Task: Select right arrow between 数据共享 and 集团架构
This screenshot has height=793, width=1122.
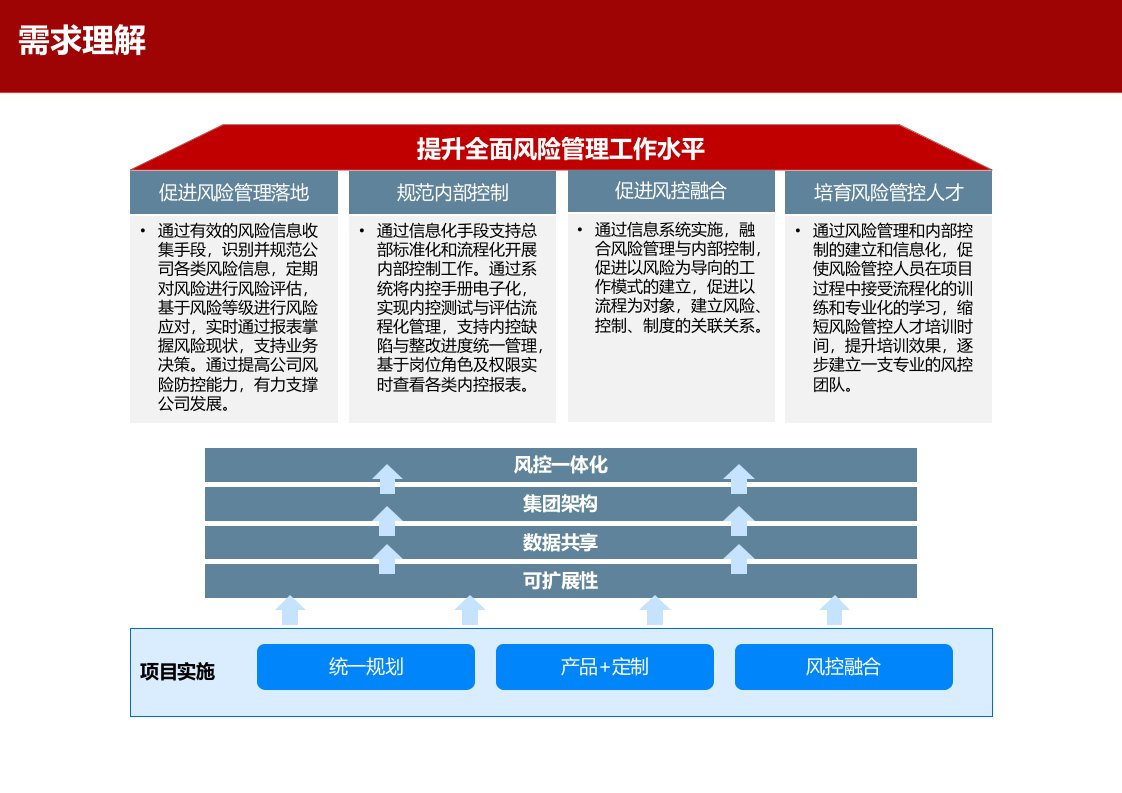Action: point(738,520)
